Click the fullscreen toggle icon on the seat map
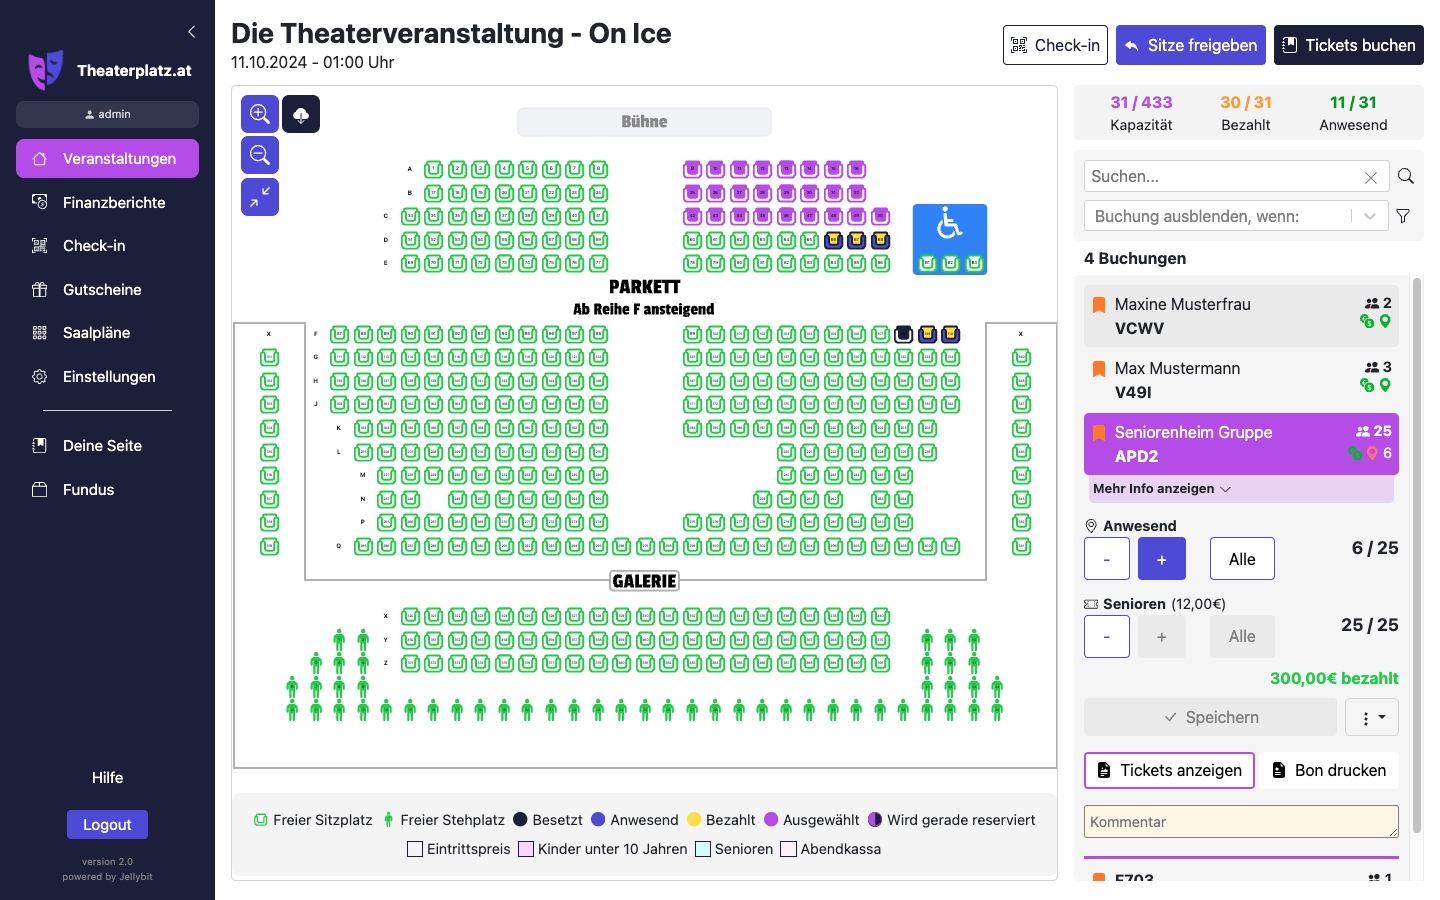 (x=259, y=196)
